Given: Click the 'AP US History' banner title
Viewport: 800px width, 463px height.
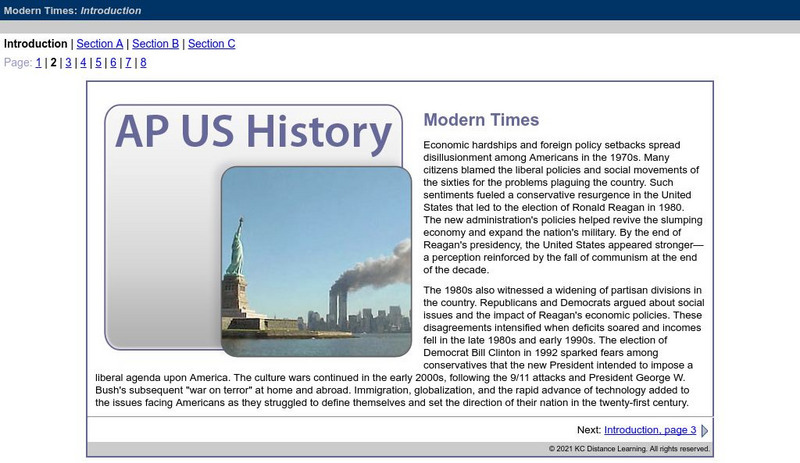Looking at the screenshot, I should pos(254,132).
